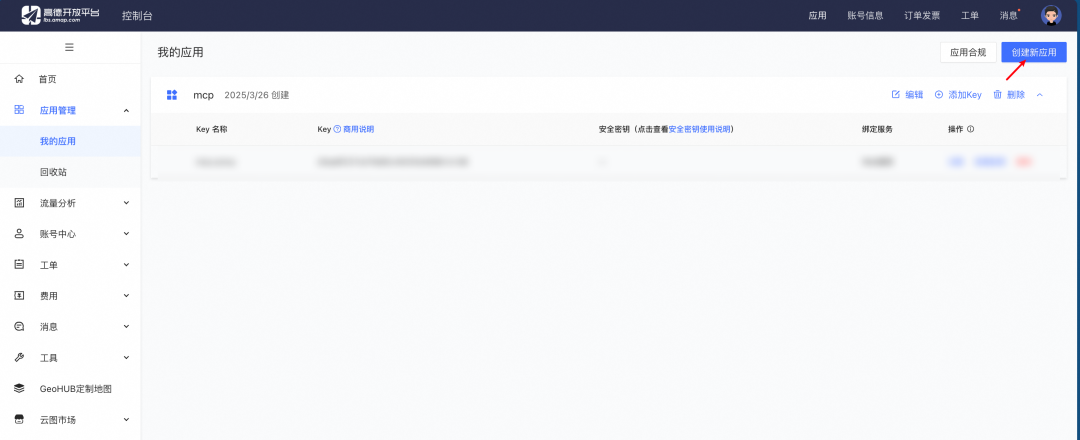This screenshot has height=440, width=1080.
Task: Click the Key 名称 column header
Action: pyautogui.click(x=211, y=129)
